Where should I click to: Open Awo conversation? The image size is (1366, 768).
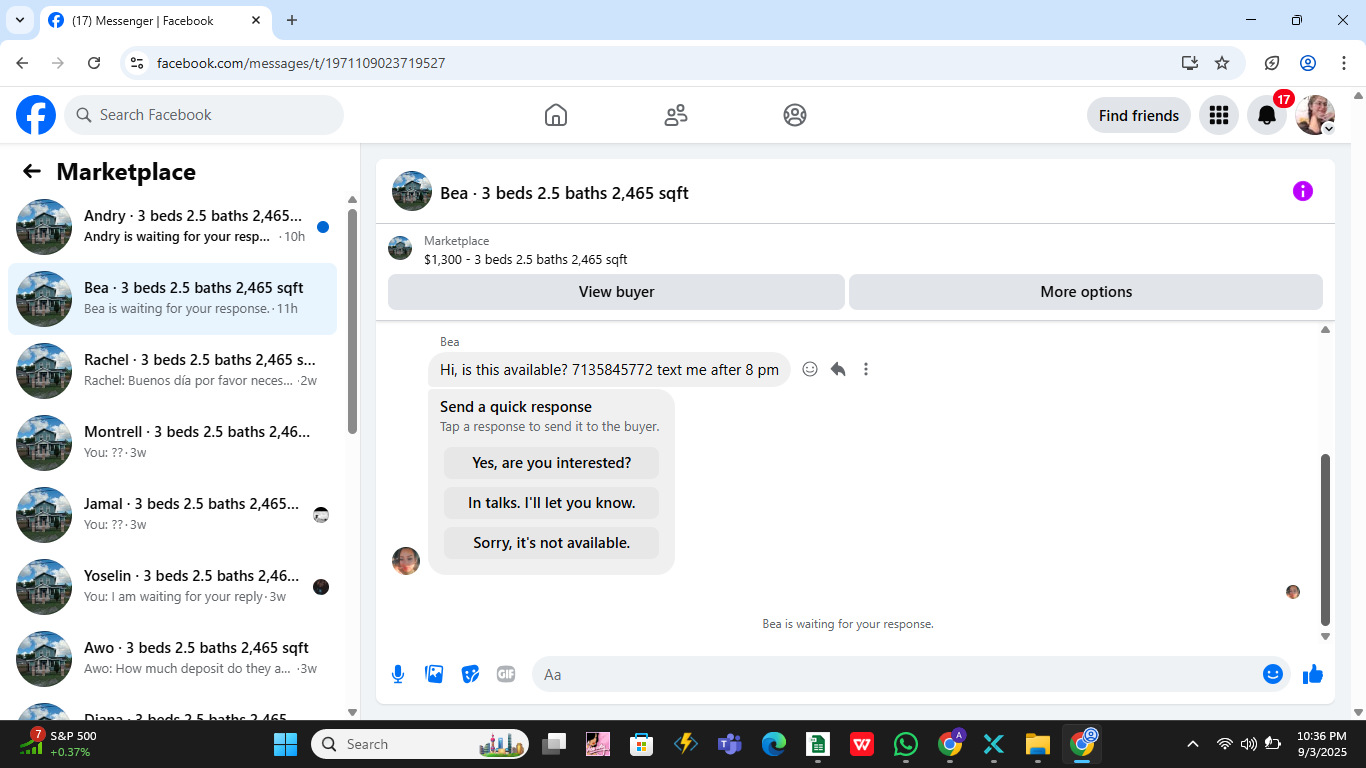(172, 659)
